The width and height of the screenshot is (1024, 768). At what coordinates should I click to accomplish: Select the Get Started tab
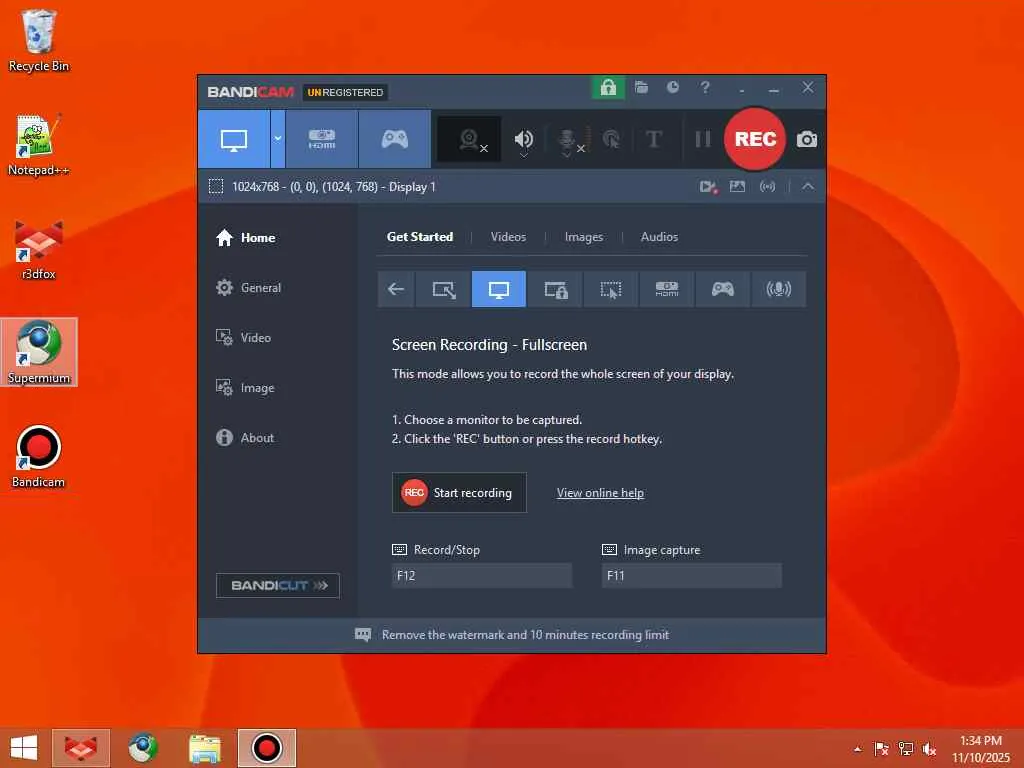pyautogui.click(x=420, y=237)
